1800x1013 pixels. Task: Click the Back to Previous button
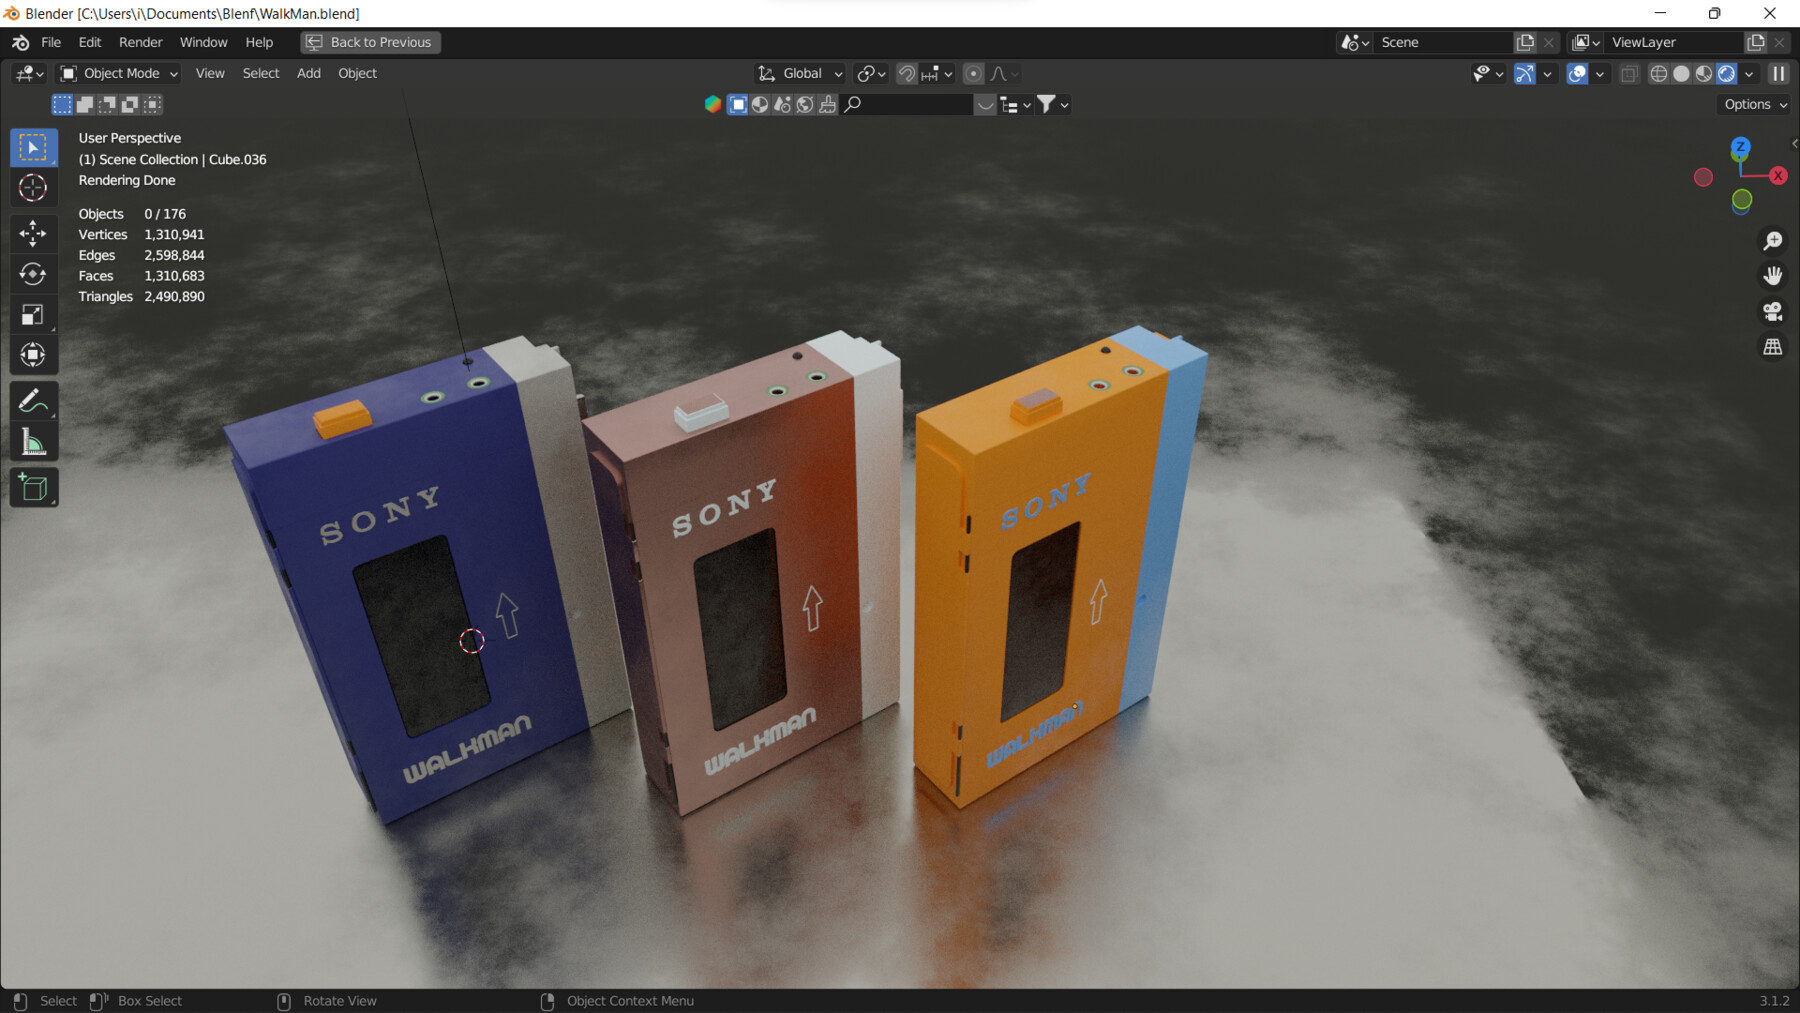point(369,42)
